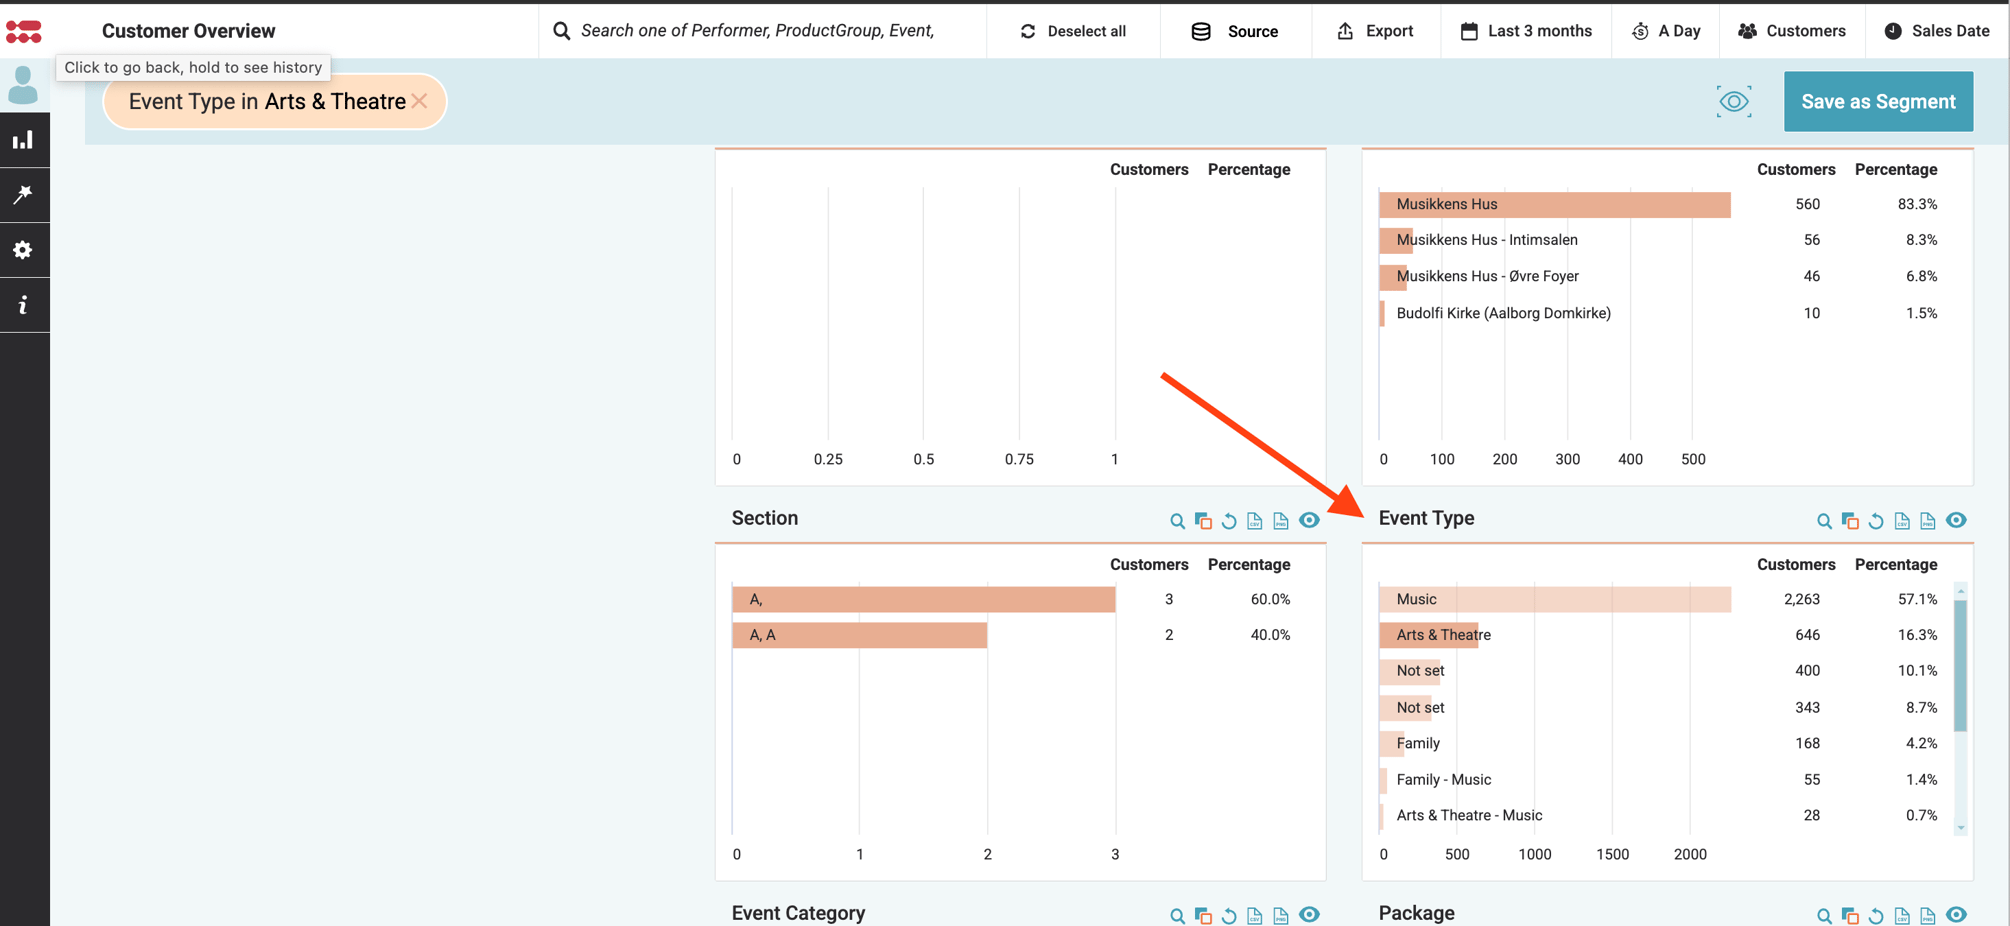Open the Sales Date selector
The height and width of the screenshot is (926, 2010).
tap(1937, 31)
